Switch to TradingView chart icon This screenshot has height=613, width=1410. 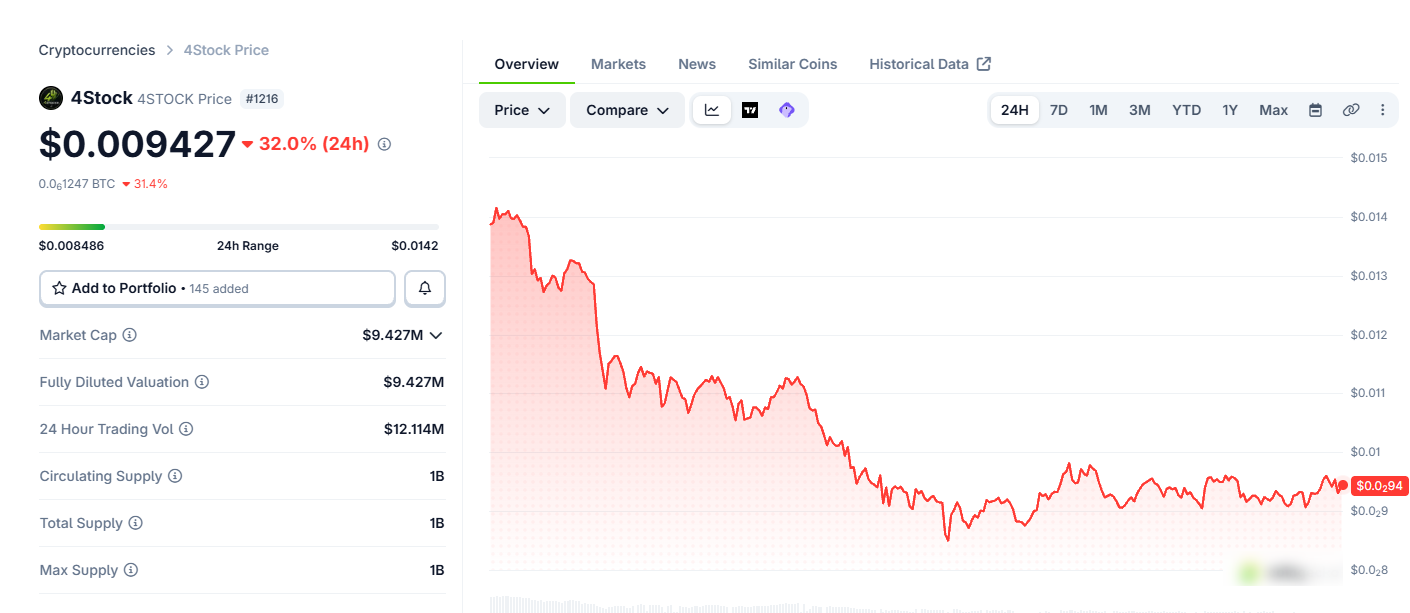(x=750, y=110)
